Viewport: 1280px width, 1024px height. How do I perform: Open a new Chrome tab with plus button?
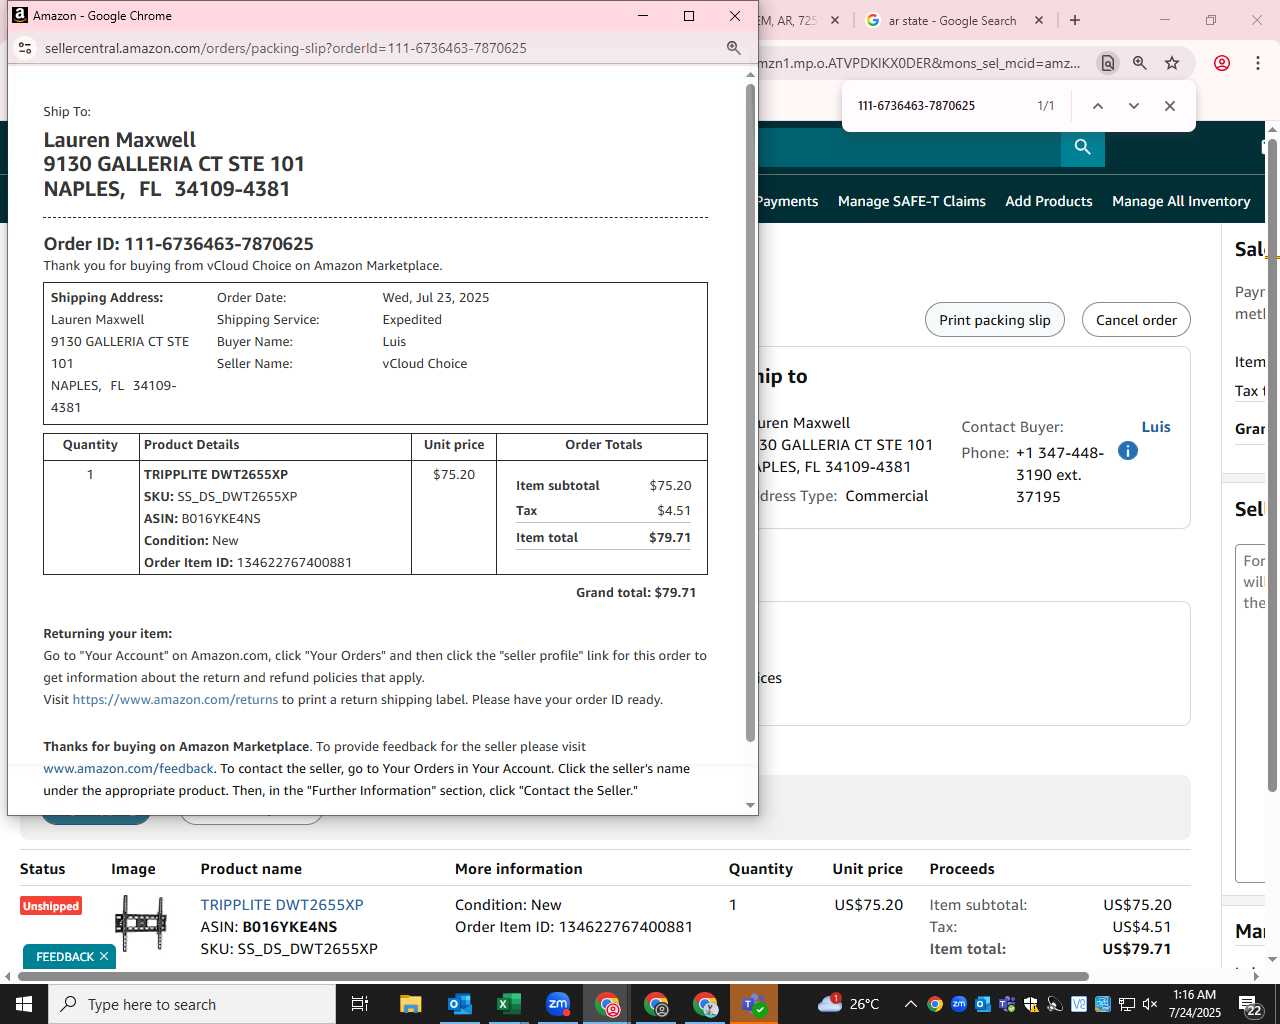pyautogui.click(x=1075, y=20)
